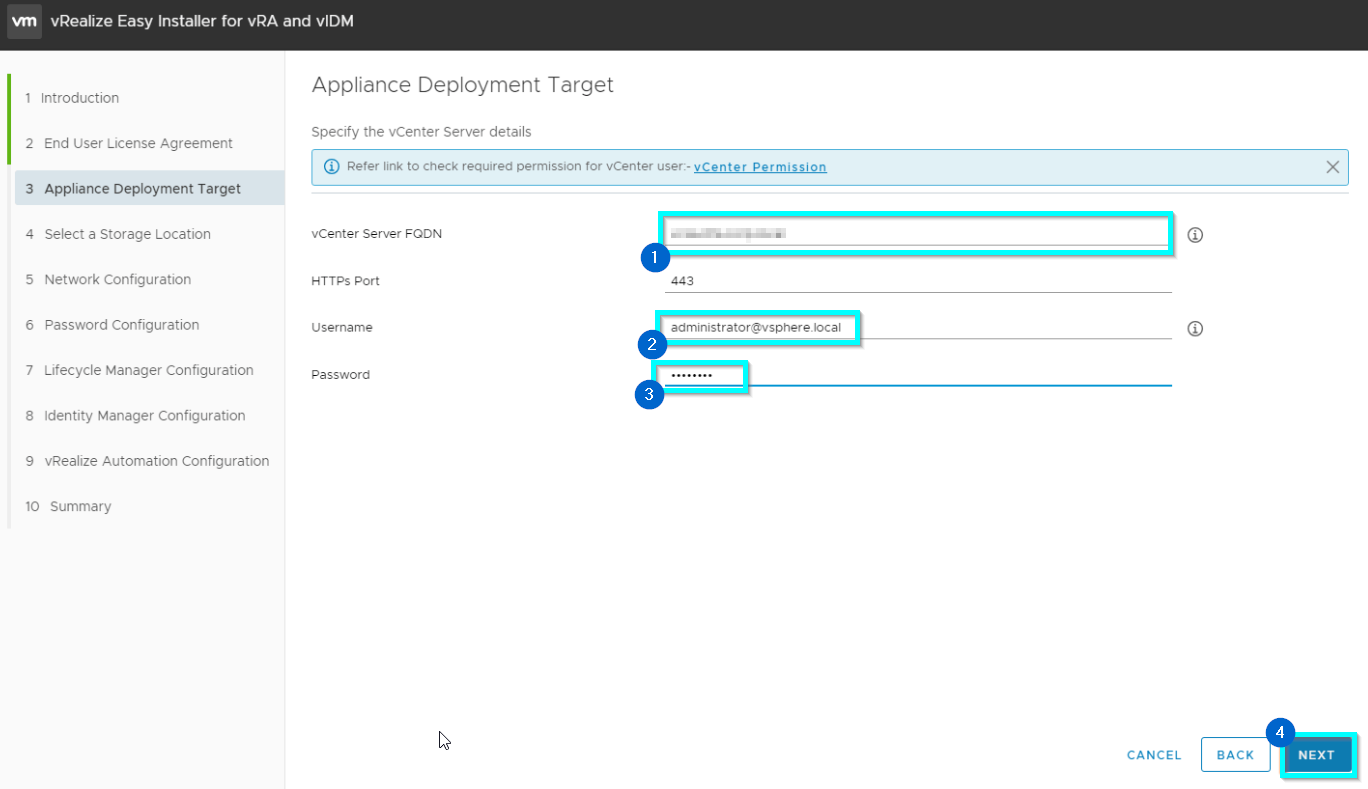Click the Appliance Deployment Target heading
This screenshot has height=789, width=1368.
462,85
